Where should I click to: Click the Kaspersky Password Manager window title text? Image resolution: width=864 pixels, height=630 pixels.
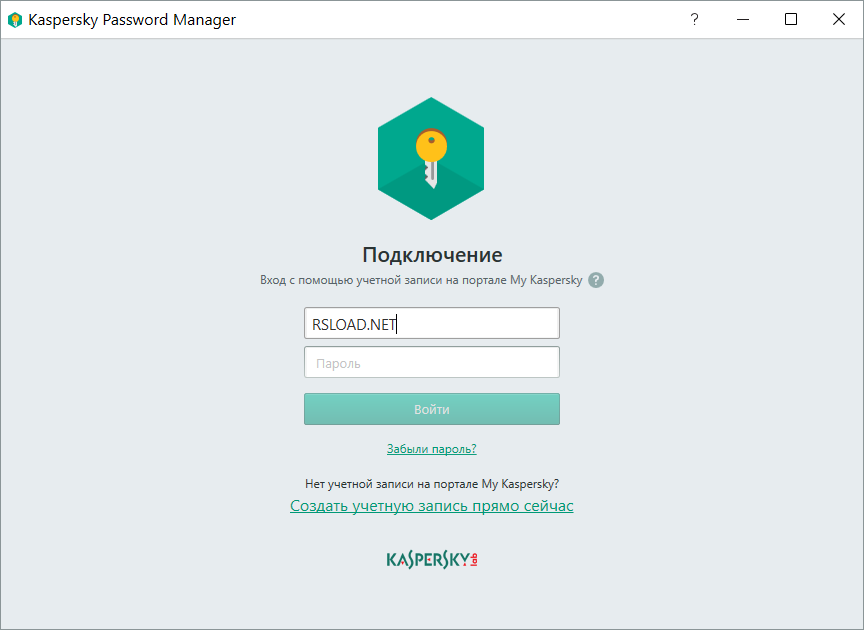click(x=132, y=20)
